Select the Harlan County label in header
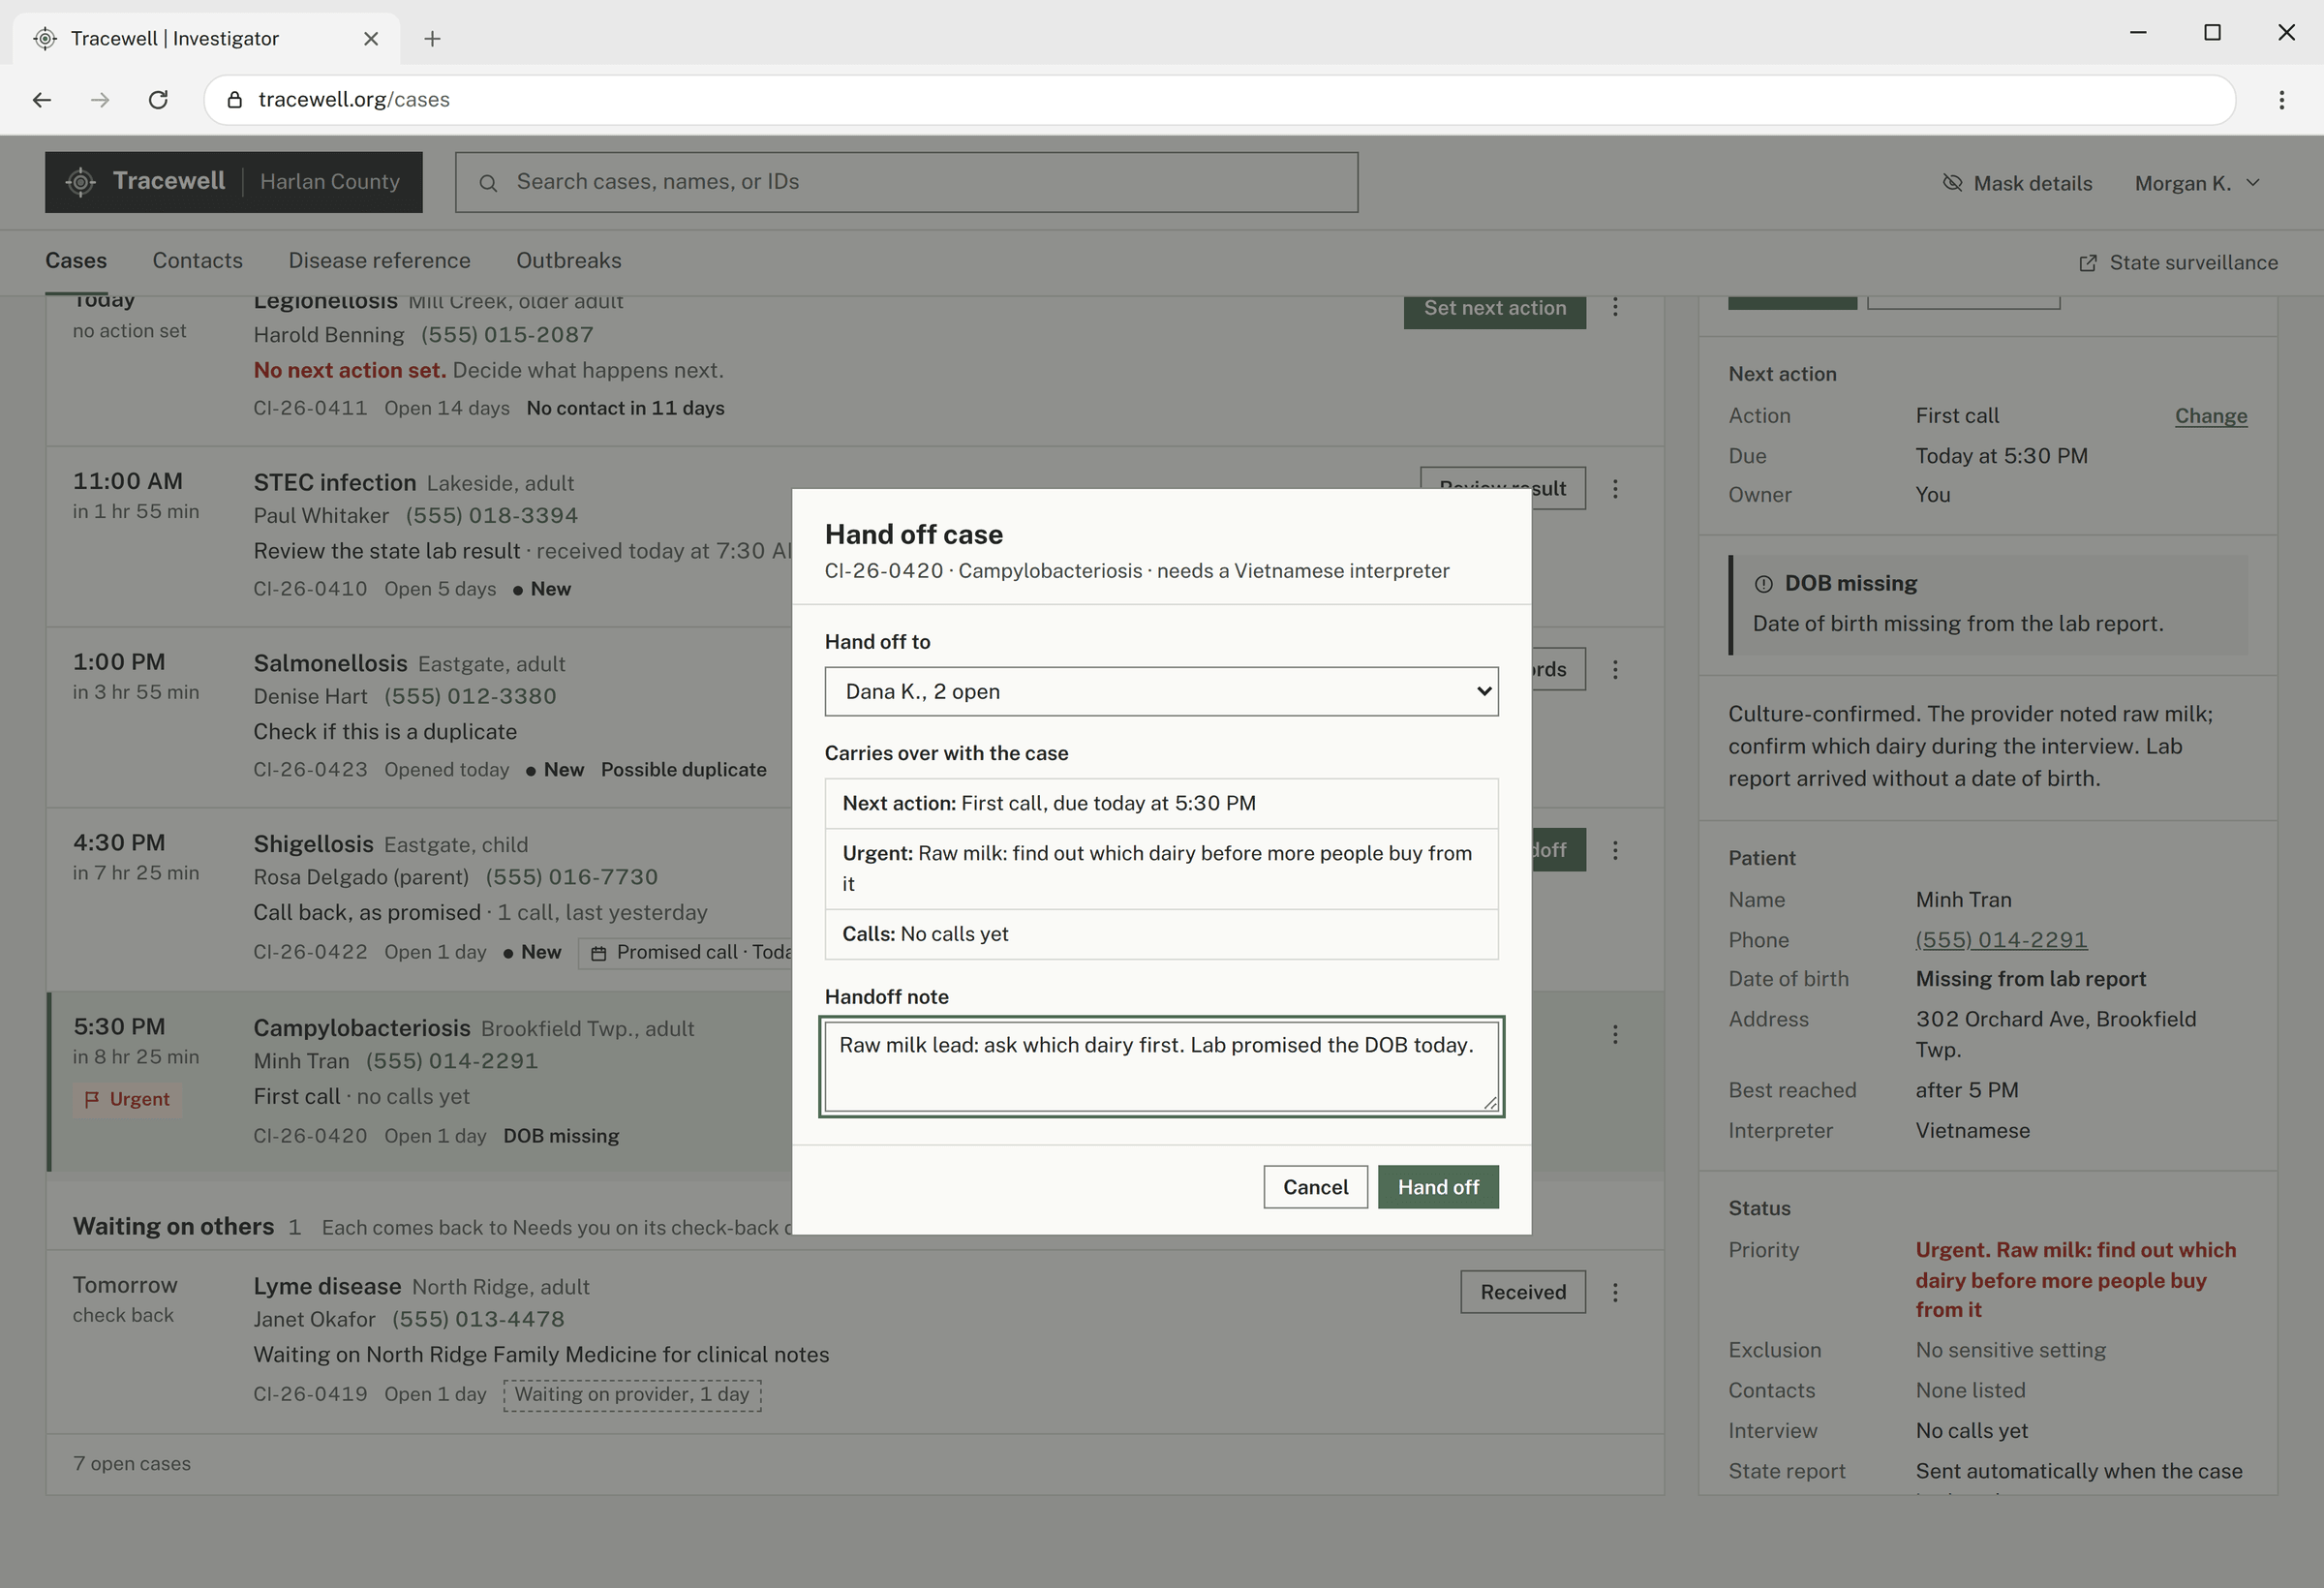The height and width of the screenshot is (1588, 2324). 330,182
